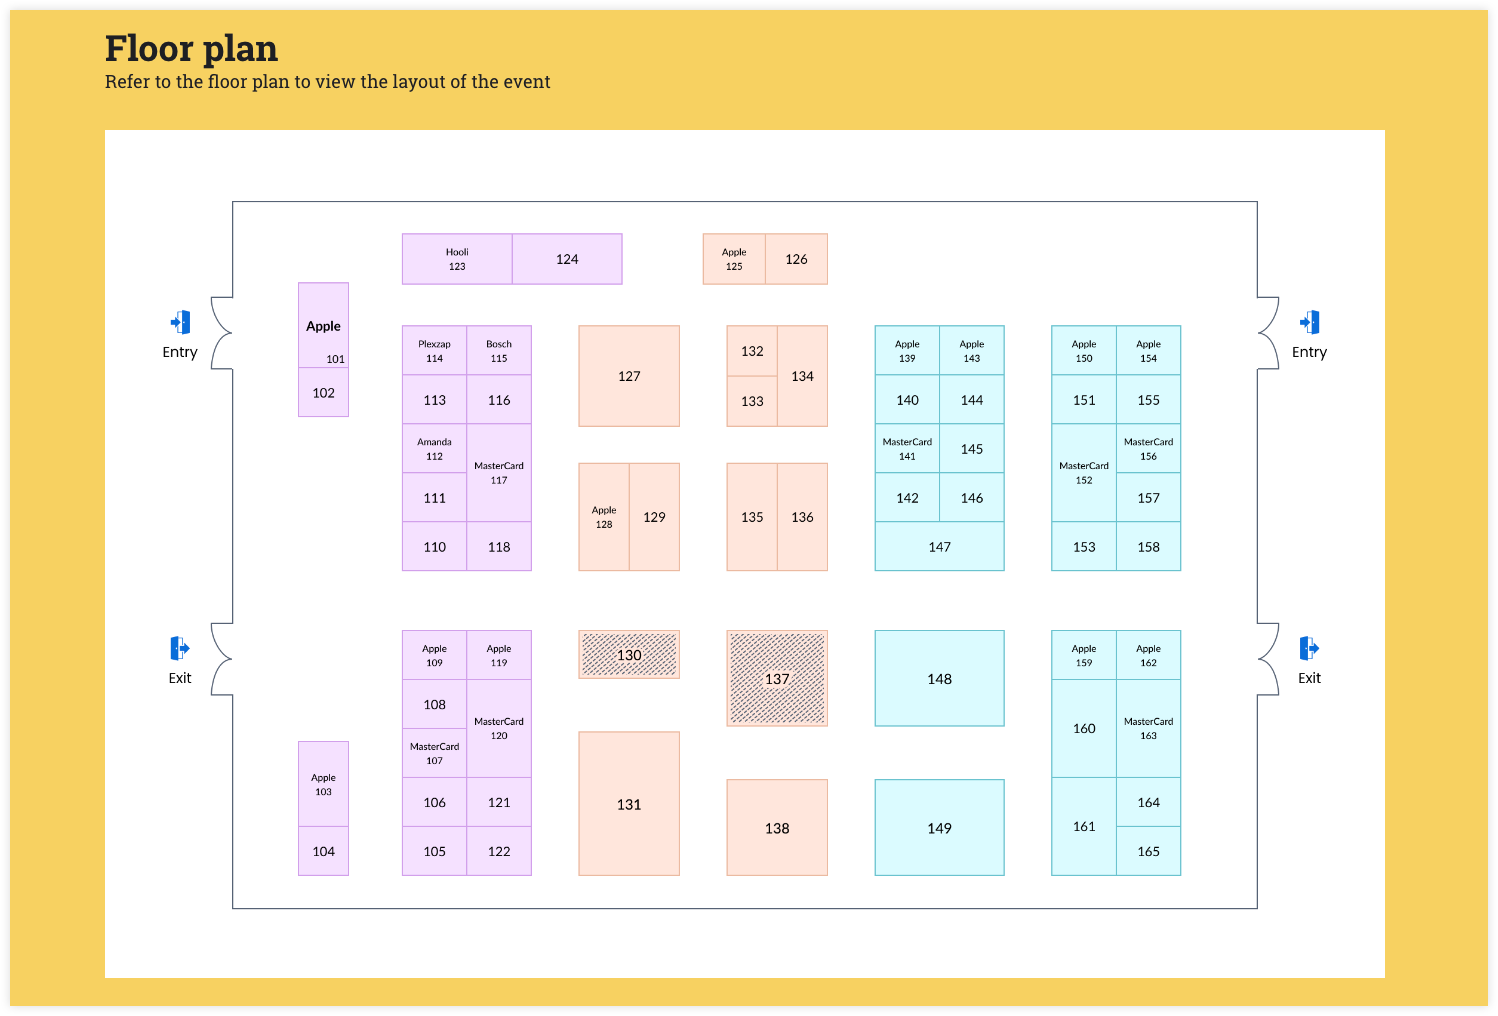Select the hatched booth 137
The width and height of the screenshot is (1498, 1016).
pyautogui.click(x=777, y=678)
